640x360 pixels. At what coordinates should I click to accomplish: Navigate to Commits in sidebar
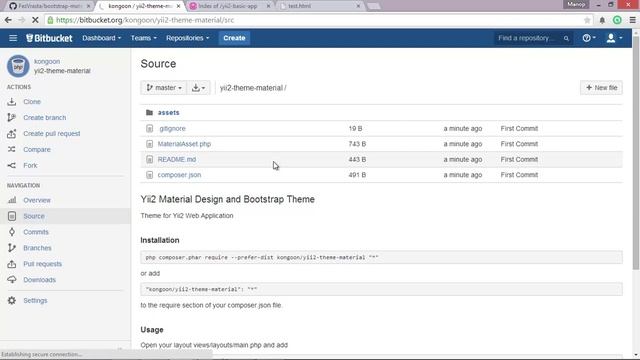(36, 232)
